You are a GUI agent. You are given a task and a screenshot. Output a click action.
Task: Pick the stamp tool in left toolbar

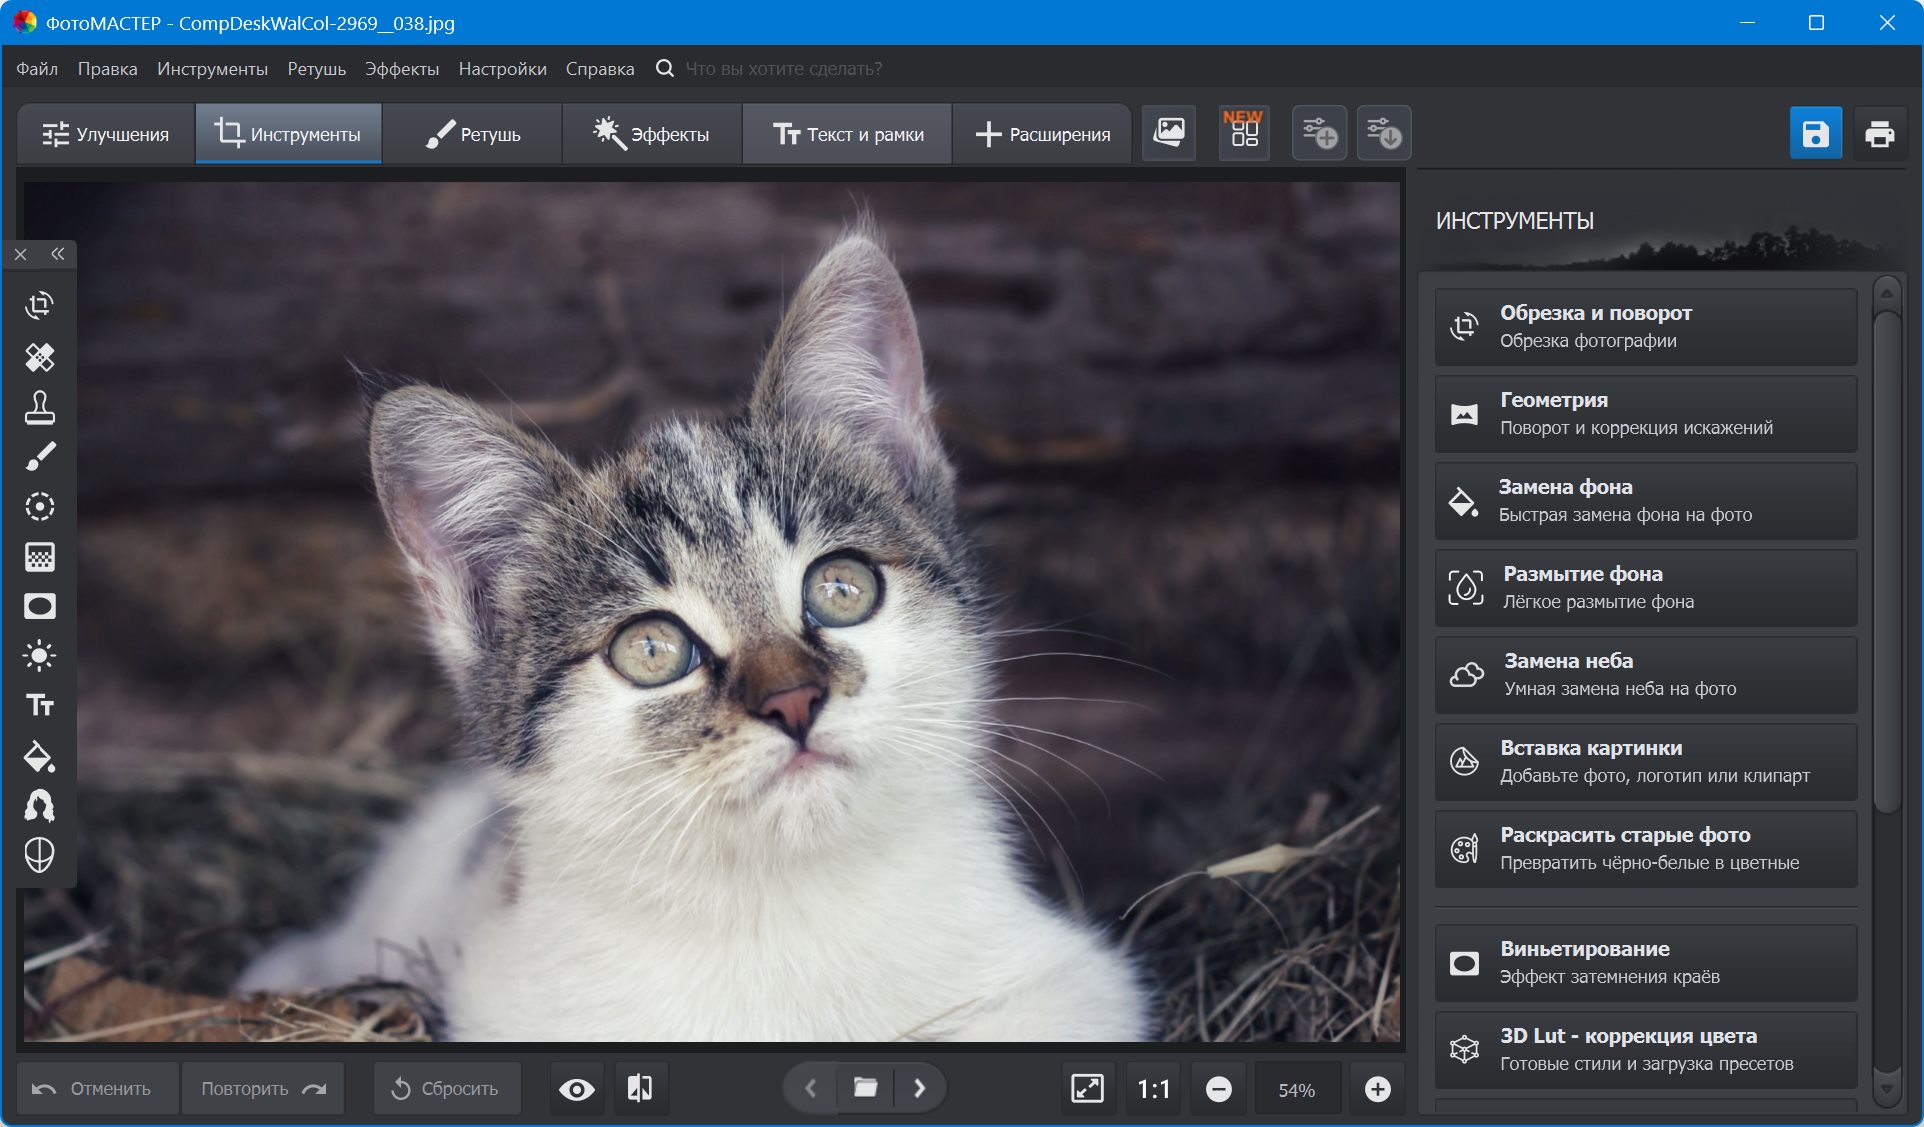pyautogui.click(x=39, y=407)
